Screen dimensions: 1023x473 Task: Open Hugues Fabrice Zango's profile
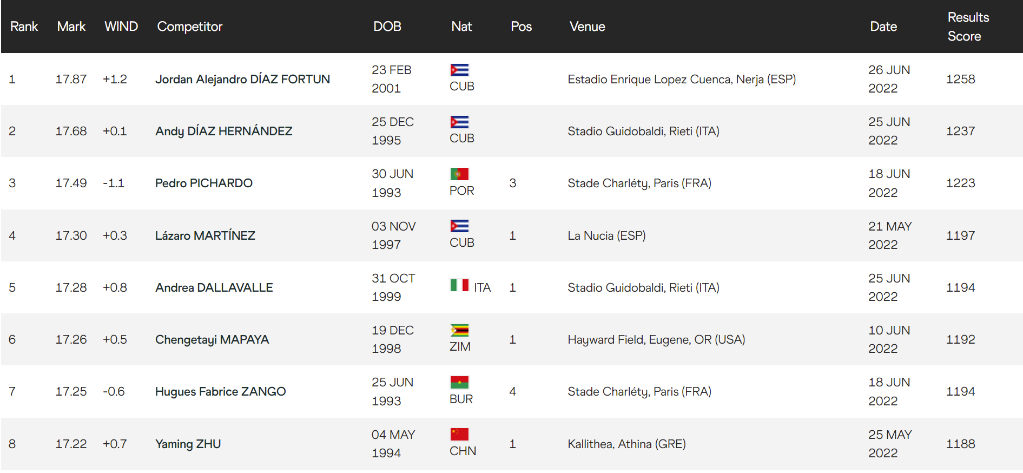coord(220,391)
